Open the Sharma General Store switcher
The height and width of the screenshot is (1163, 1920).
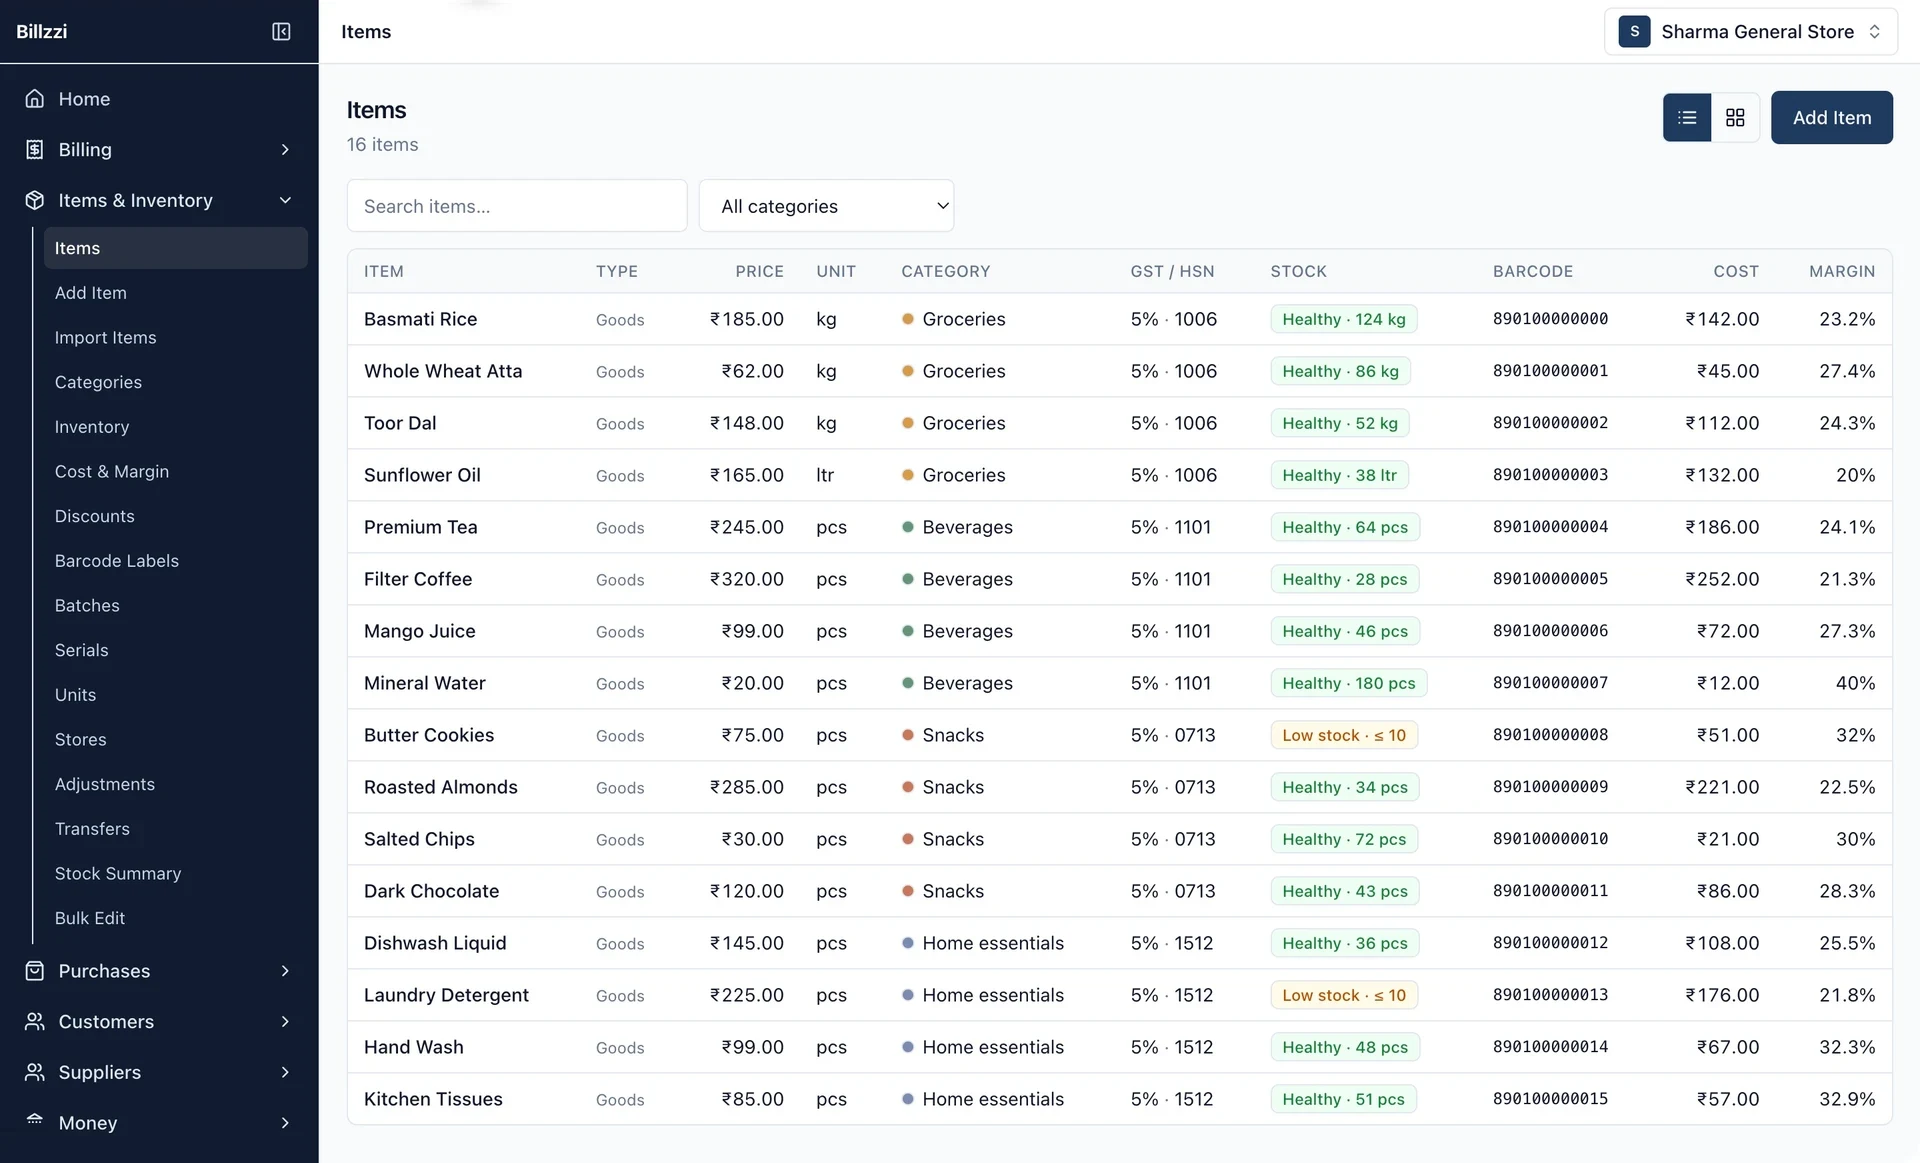tap(1750, 32)
